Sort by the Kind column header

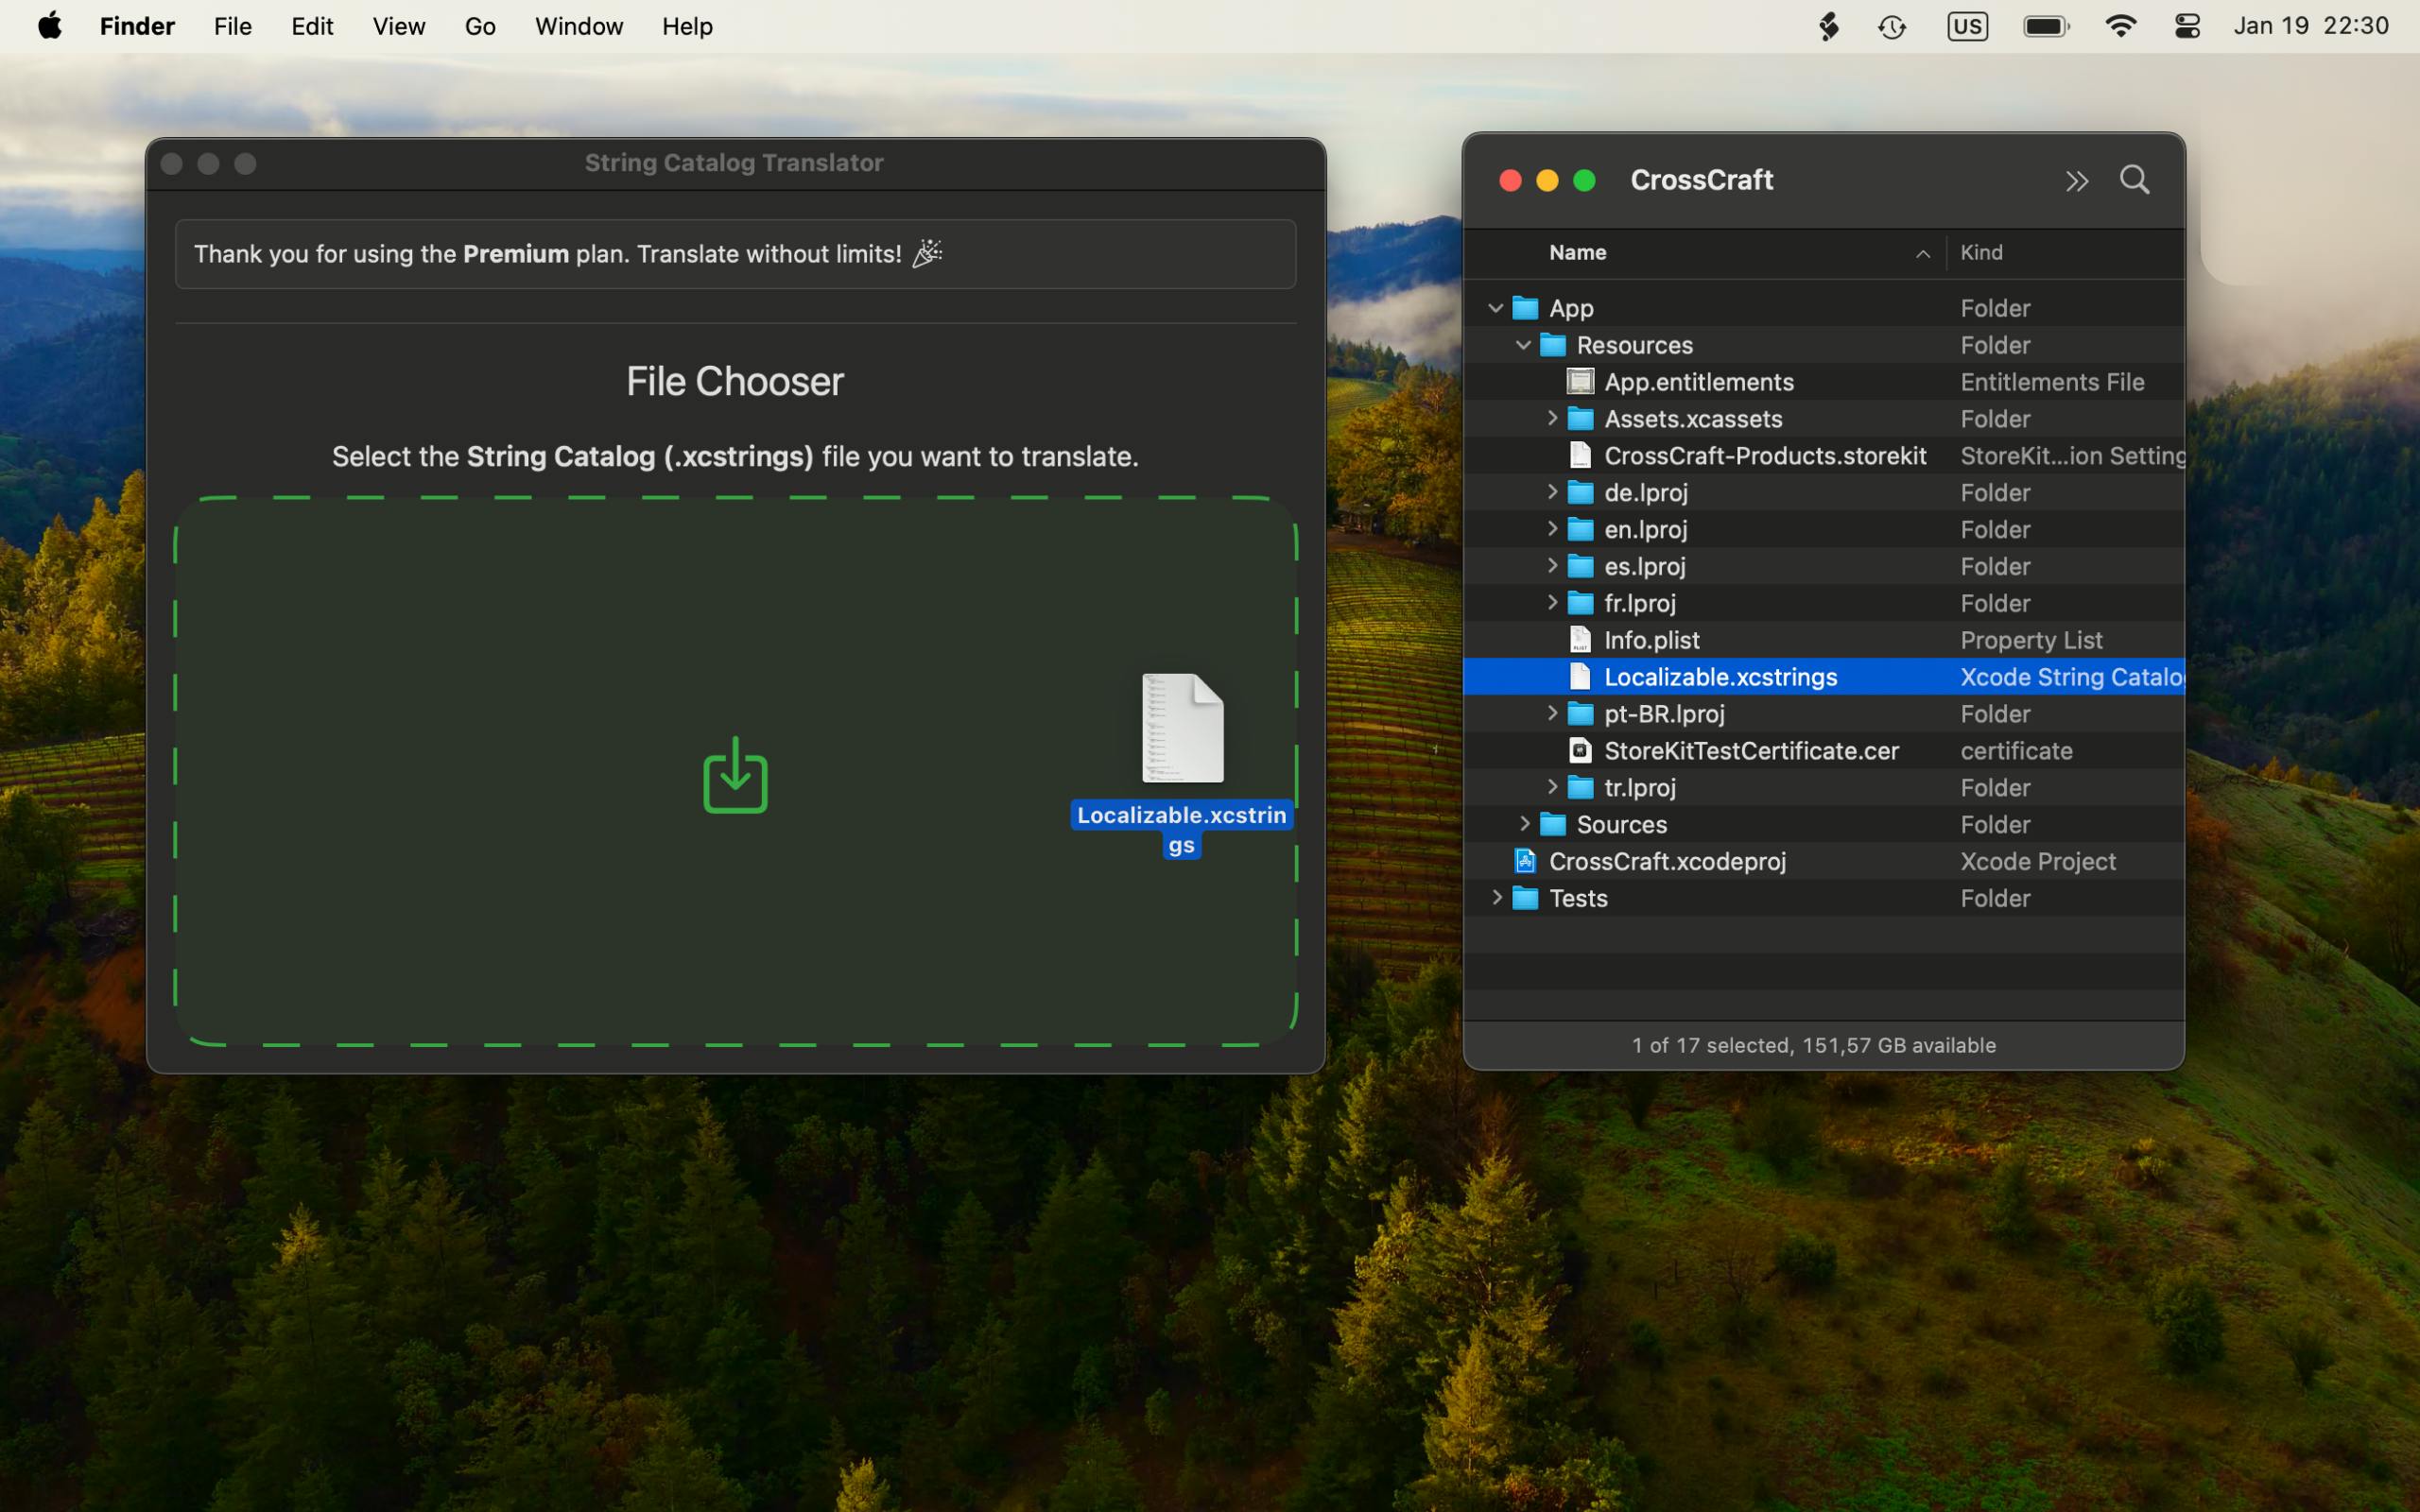point(2066,253)
